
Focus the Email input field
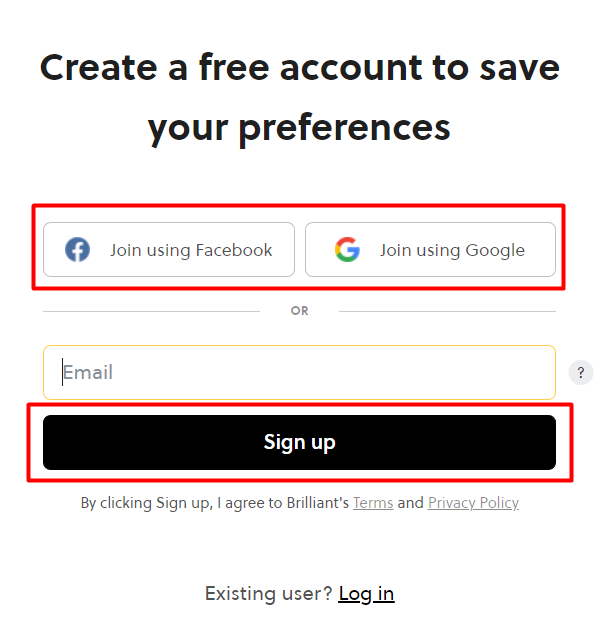tap(299, 373)
